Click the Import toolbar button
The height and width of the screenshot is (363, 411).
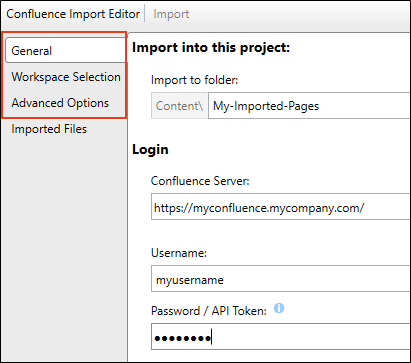pyautogui.click(x=171, y=14)
